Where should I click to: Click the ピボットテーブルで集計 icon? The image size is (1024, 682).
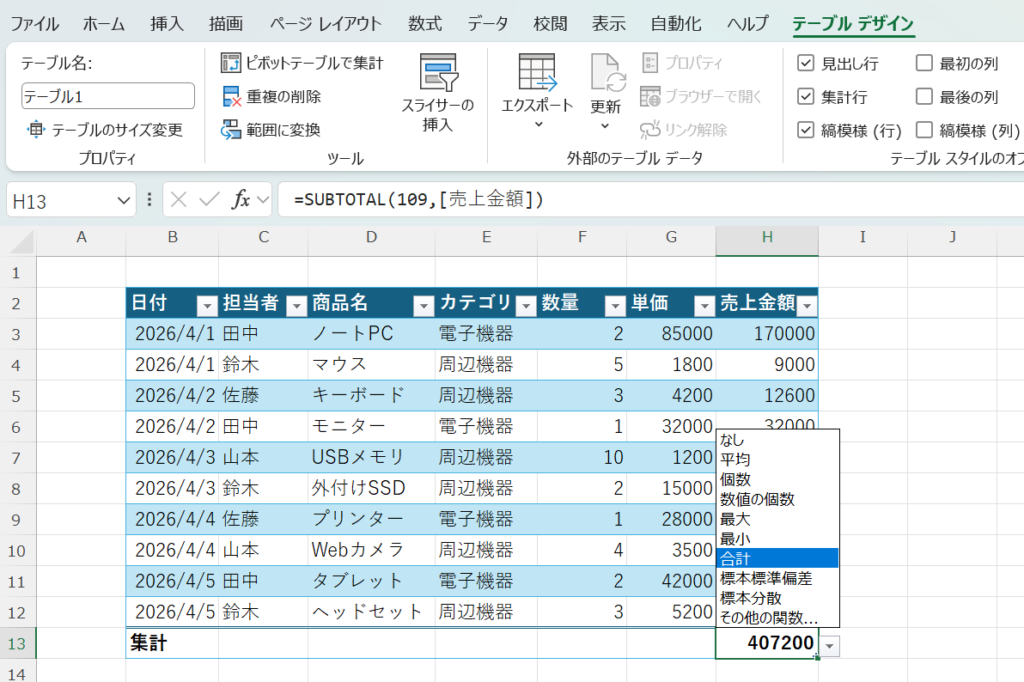point(231,63)
